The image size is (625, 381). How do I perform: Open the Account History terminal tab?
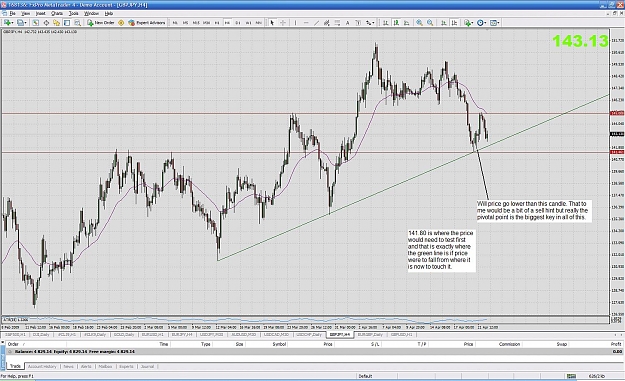click(42, 366)
